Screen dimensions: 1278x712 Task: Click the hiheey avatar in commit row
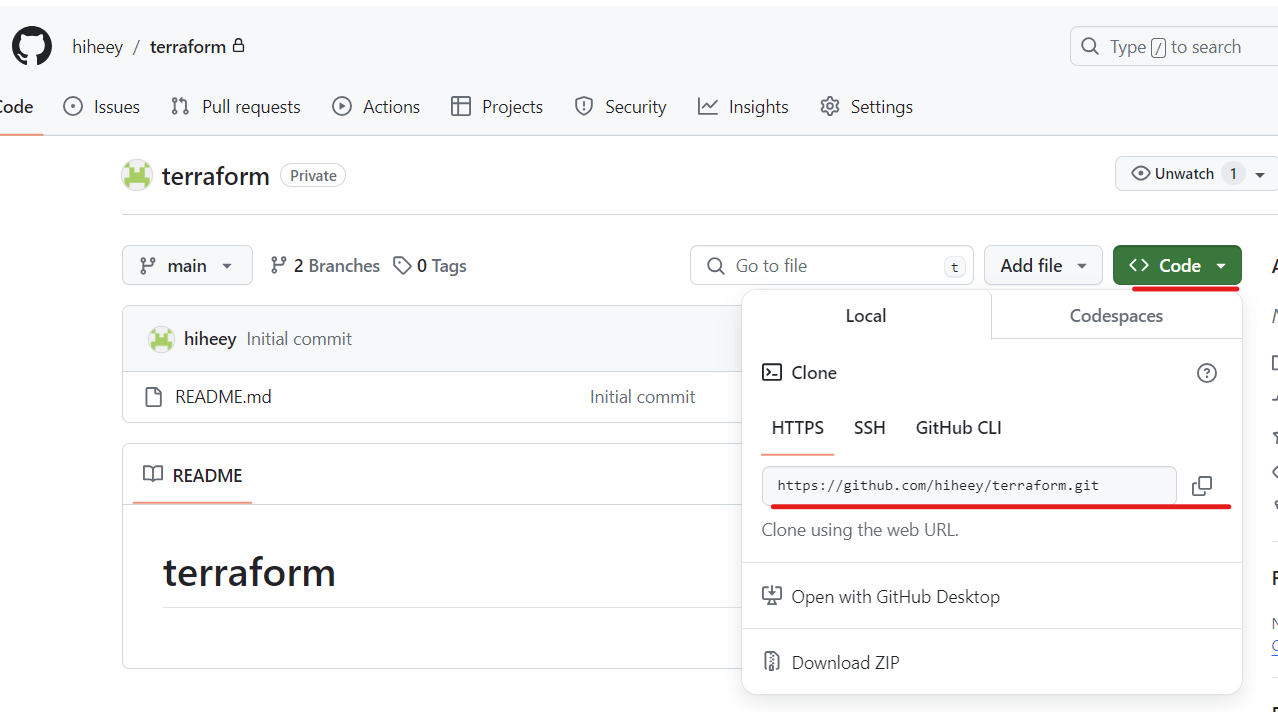coord(161,339)
